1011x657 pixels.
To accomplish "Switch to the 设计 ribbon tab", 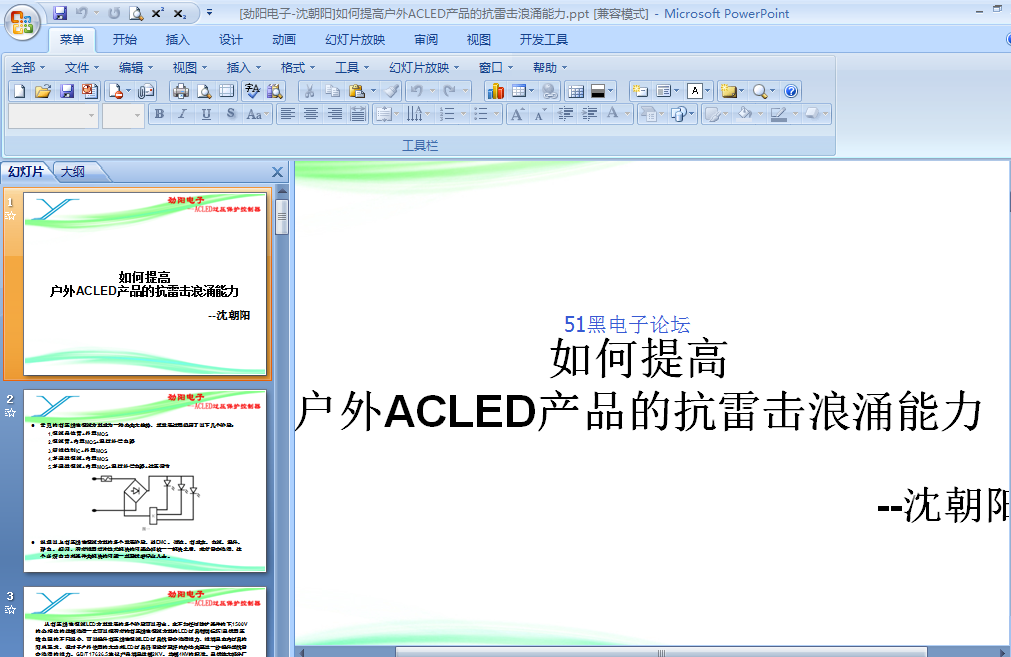I will pyautogui.click(x=230, y=40).
